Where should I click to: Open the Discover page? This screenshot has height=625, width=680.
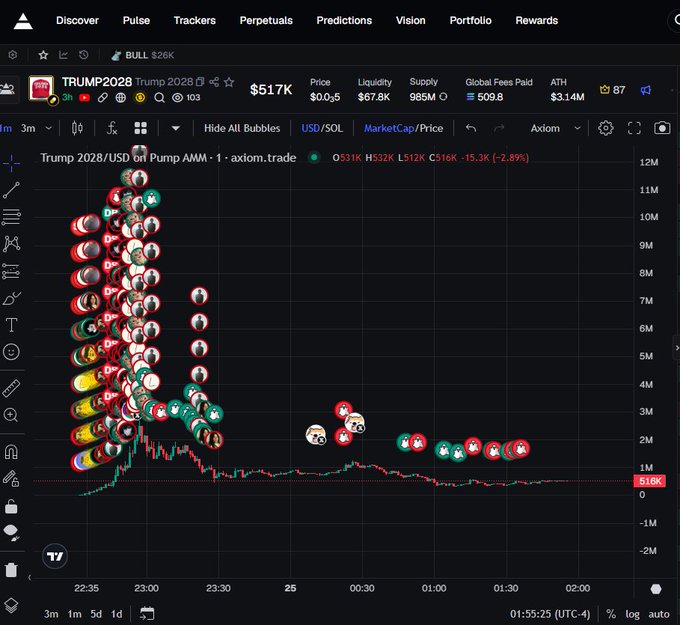pos(77,20)
